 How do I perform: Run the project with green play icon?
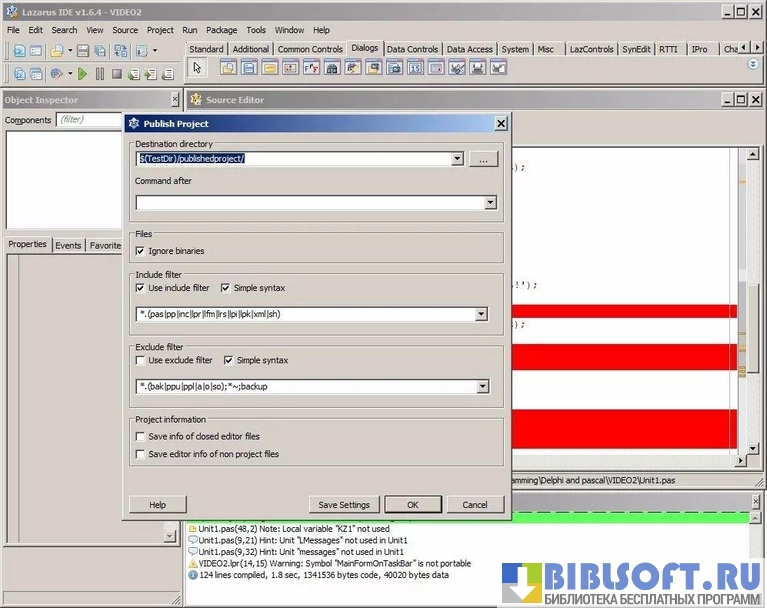click(83, 73)
